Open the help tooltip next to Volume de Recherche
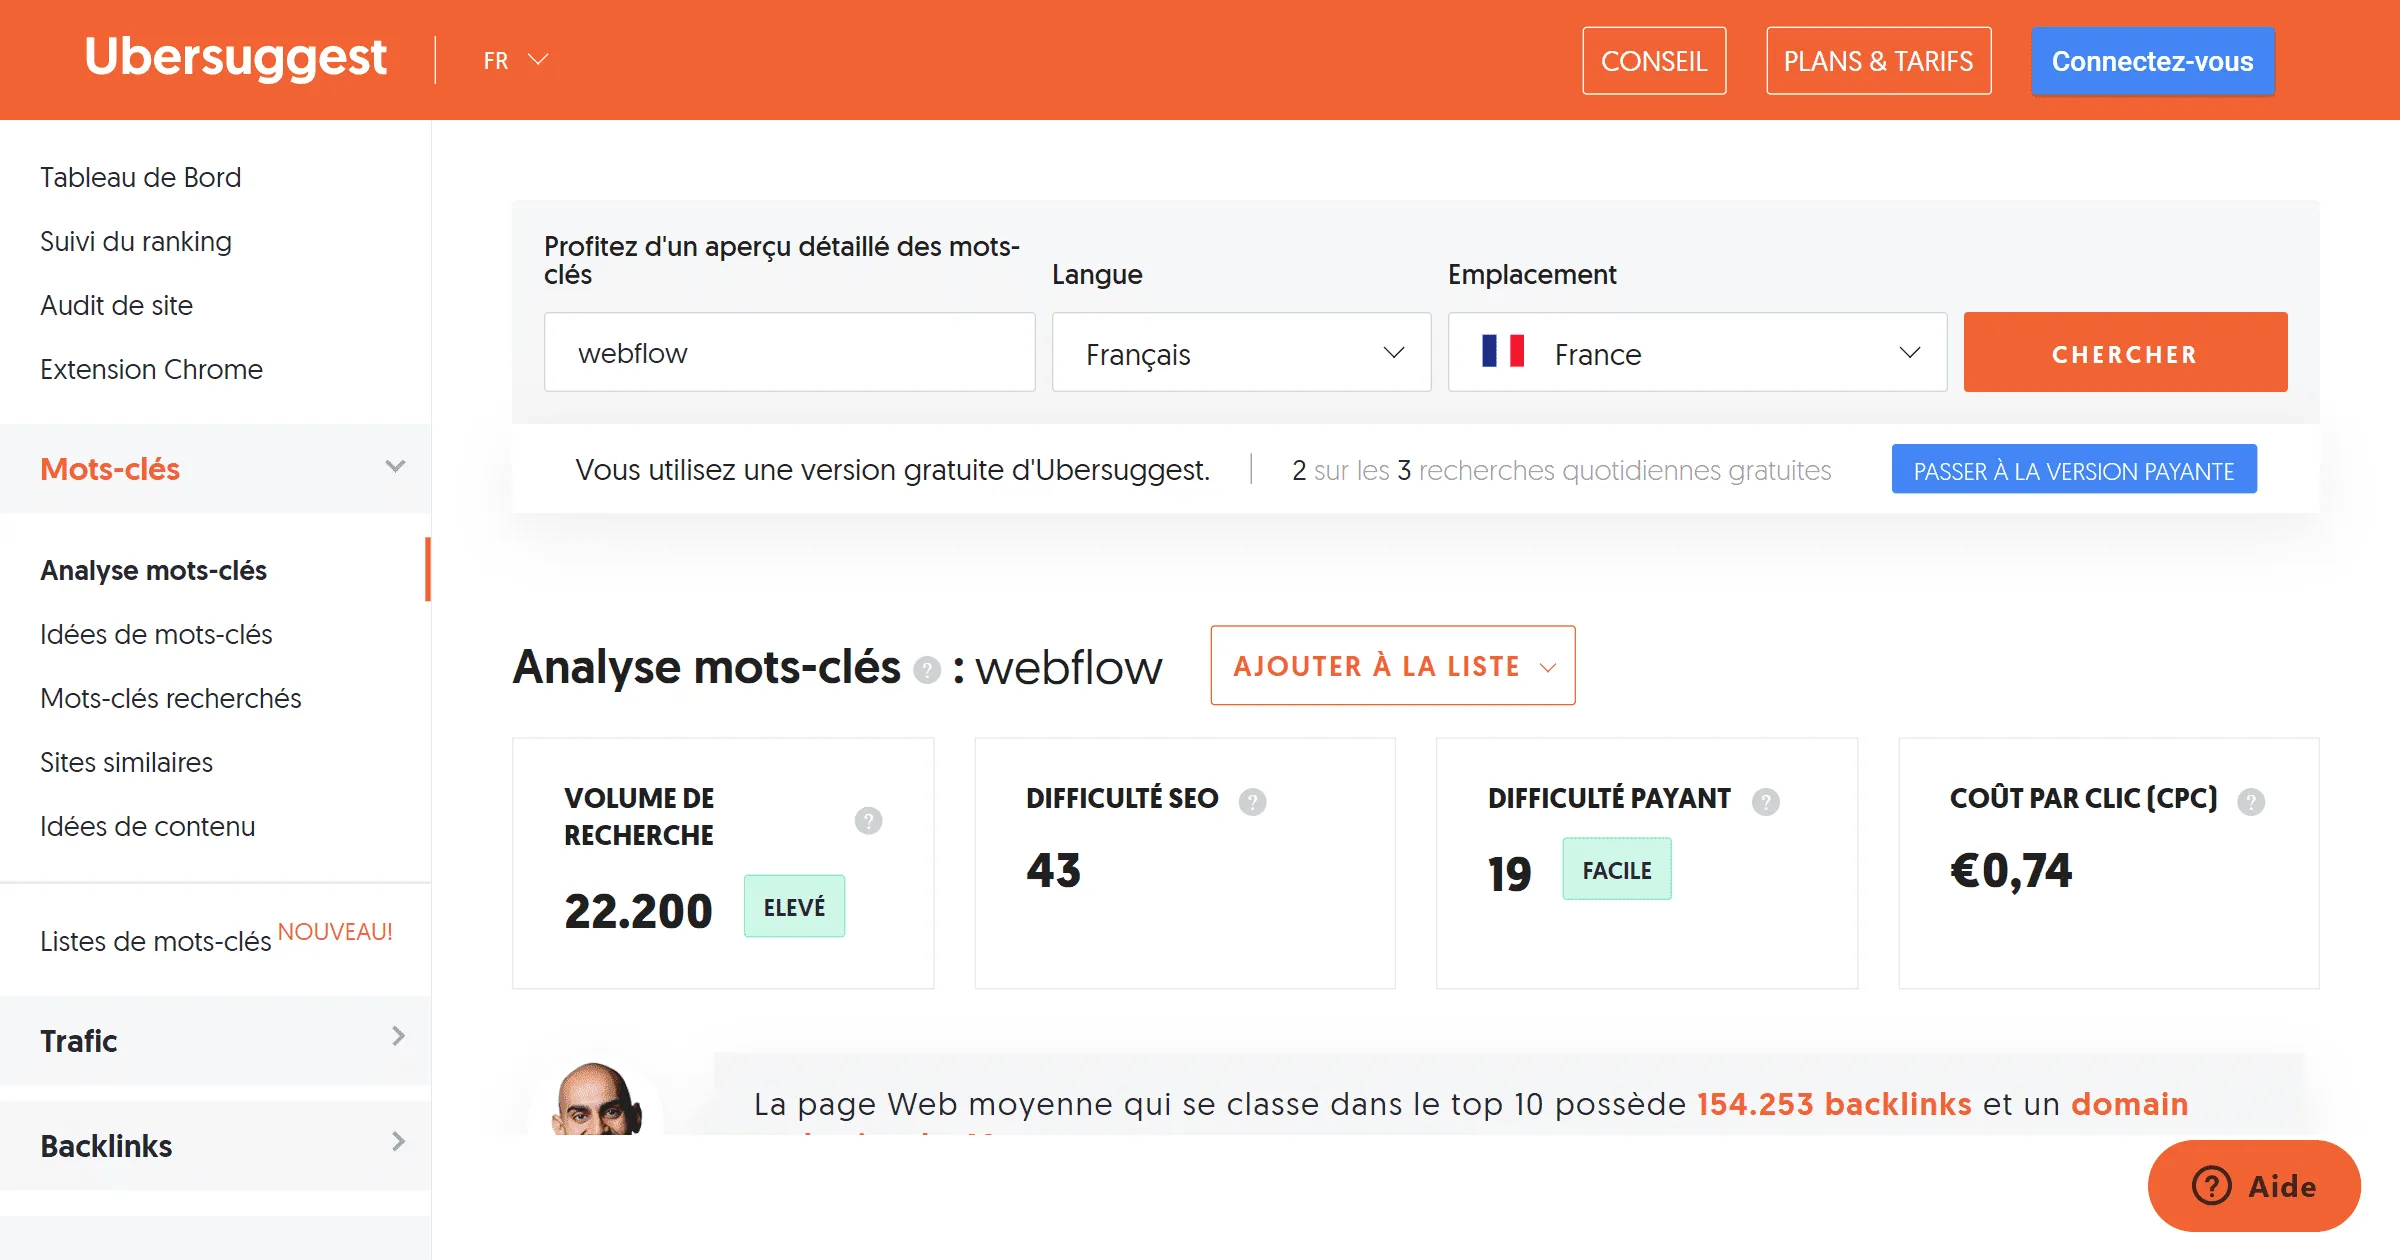2400x1260 pixels. [869, 817]
